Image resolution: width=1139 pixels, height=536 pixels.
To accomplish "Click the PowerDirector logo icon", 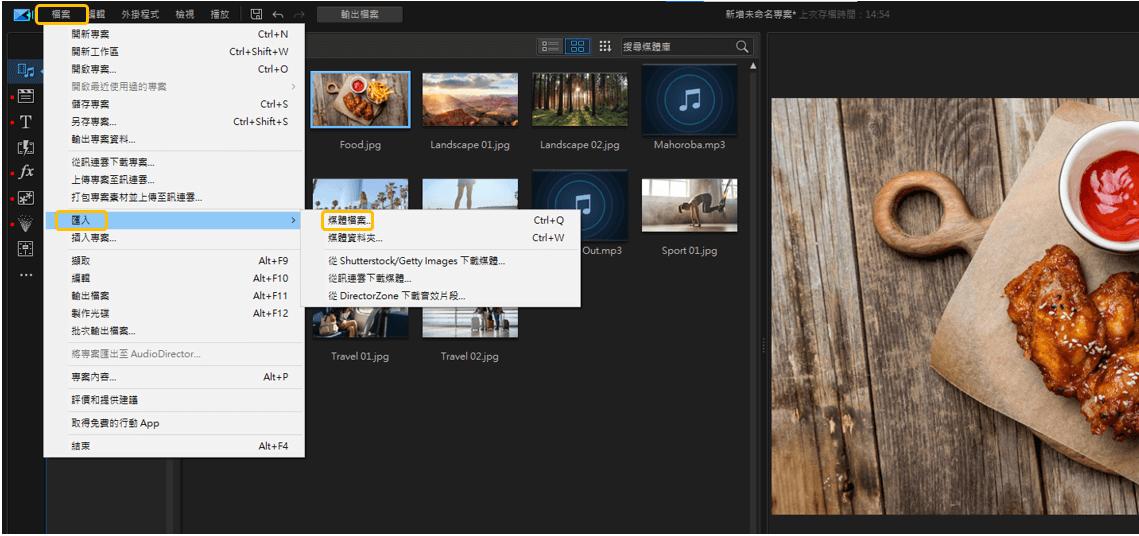I will [21, 15].
